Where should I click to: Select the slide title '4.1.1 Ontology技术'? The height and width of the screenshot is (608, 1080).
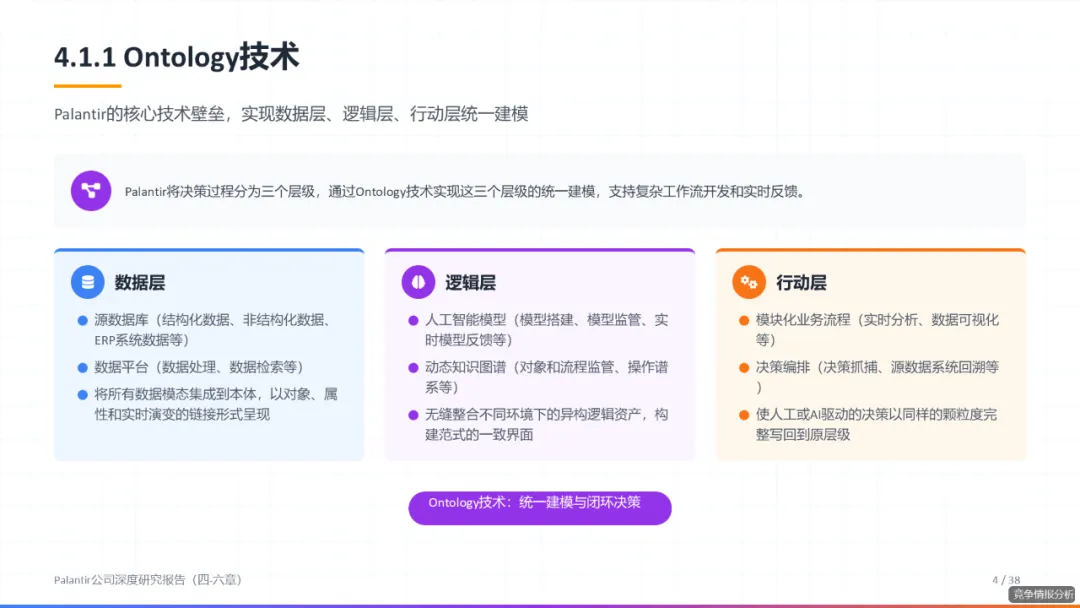[x=176, y=56]
